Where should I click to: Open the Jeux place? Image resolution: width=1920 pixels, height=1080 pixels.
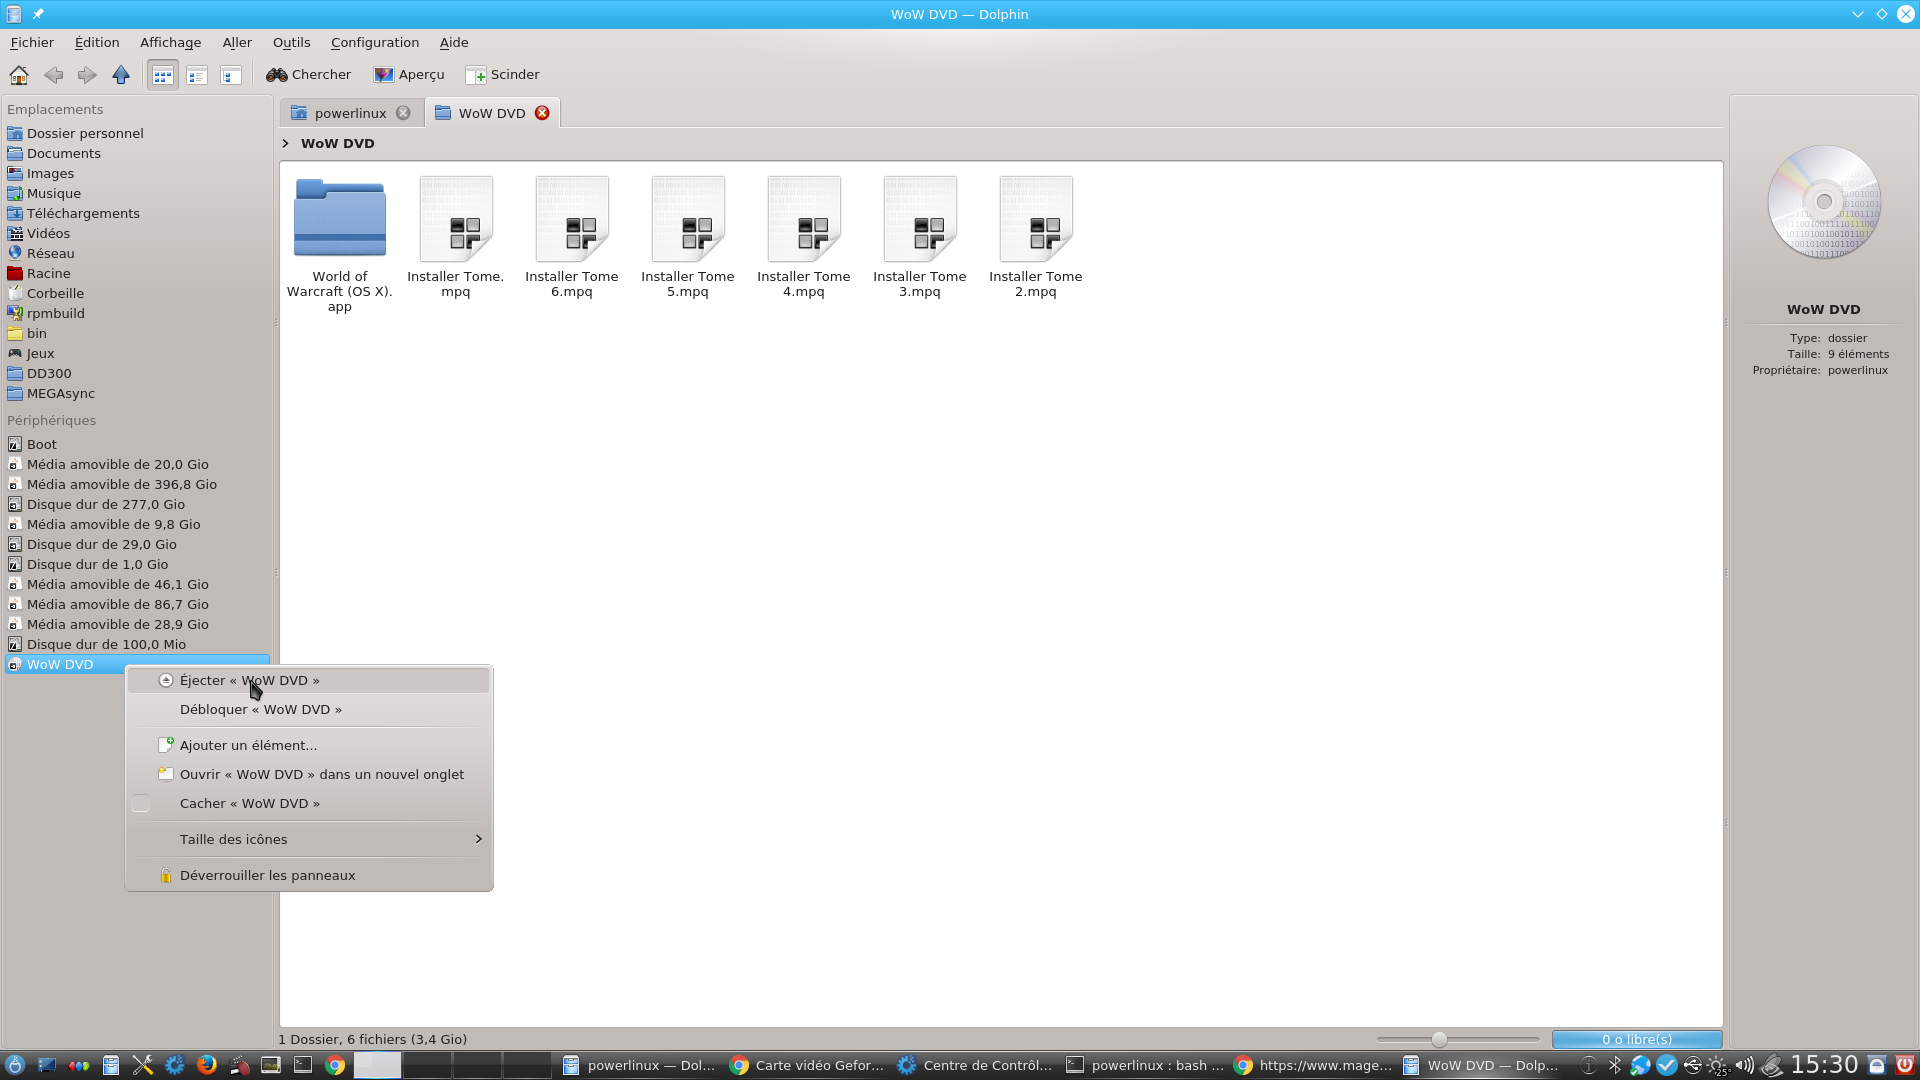point(137,353)
